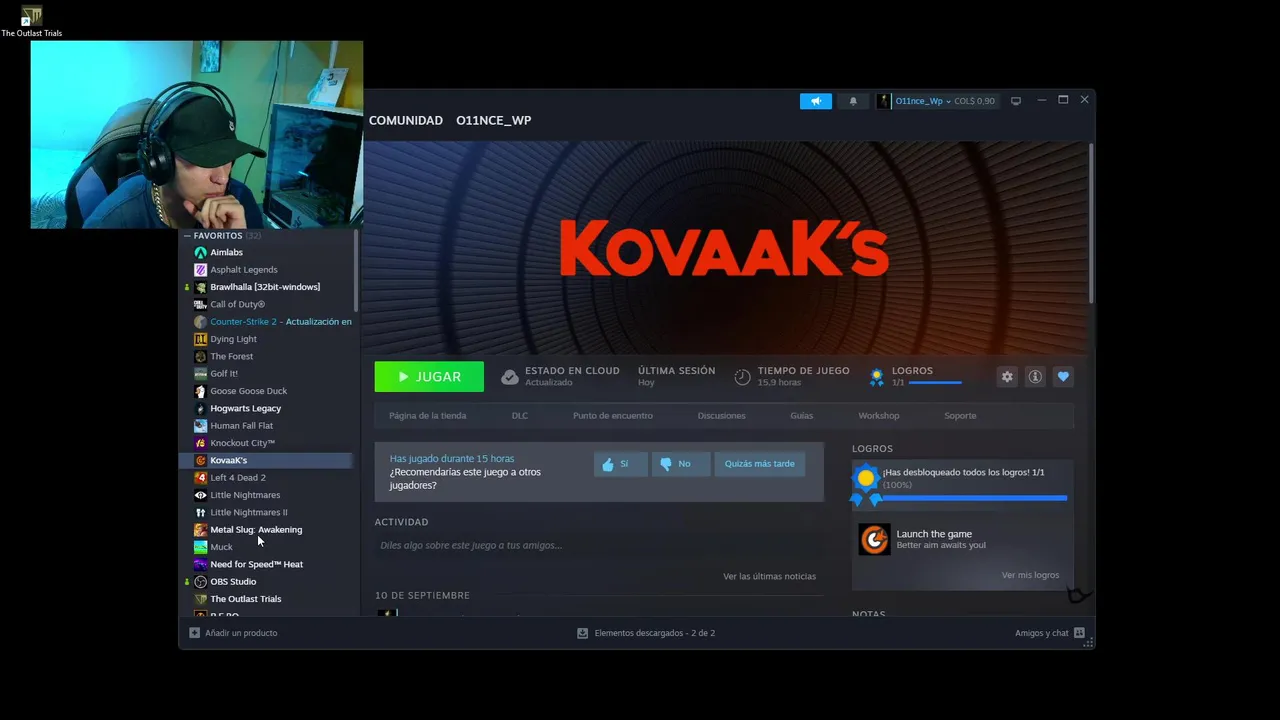
Task: Select Call of Duty icon in library
Action: point(200,305)
